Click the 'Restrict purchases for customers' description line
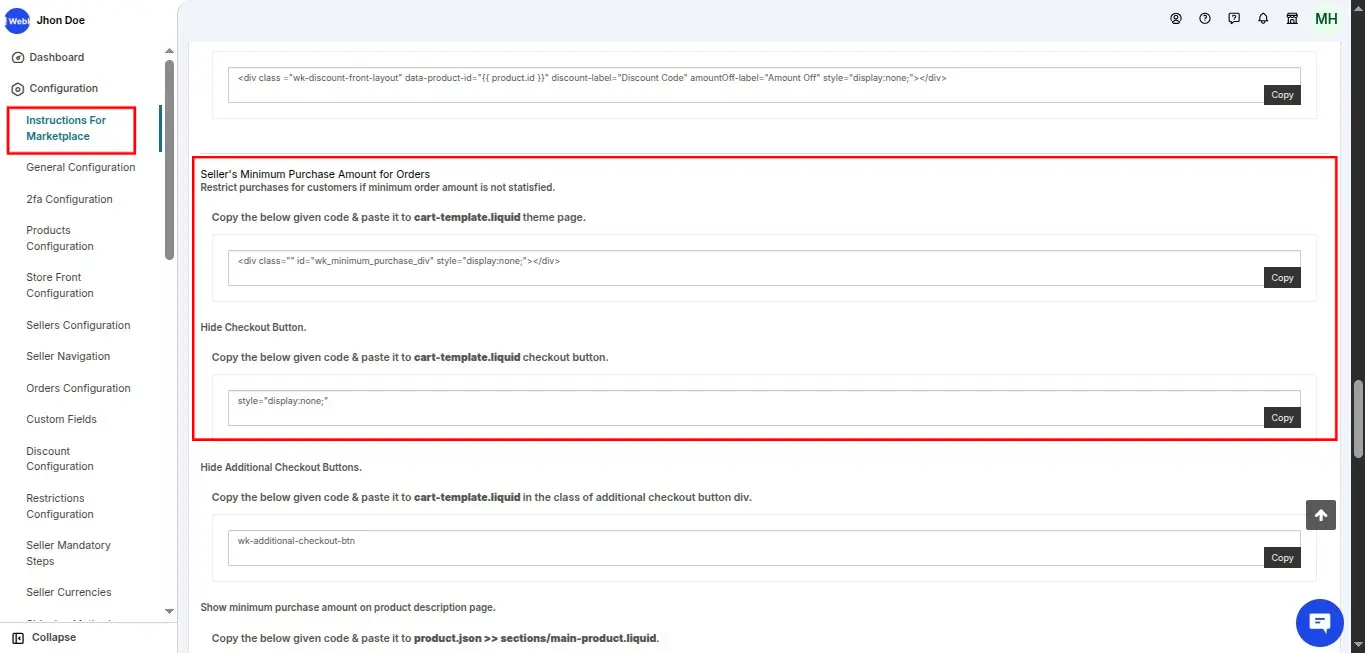This screenshot has height=653, width=1365. 377,187
